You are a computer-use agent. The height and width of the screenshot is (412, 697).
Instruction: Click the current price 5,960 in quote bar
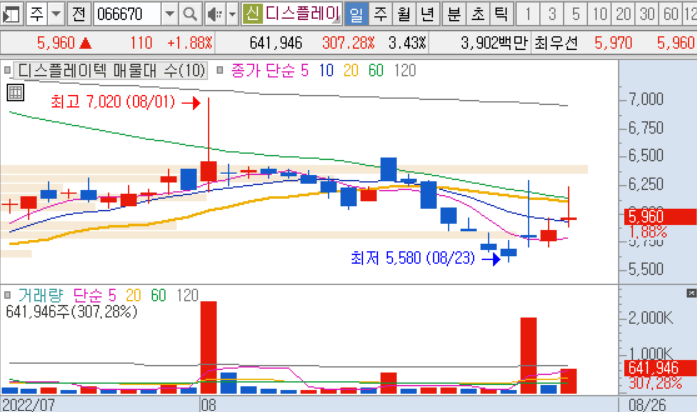click(x=56, y=43)
